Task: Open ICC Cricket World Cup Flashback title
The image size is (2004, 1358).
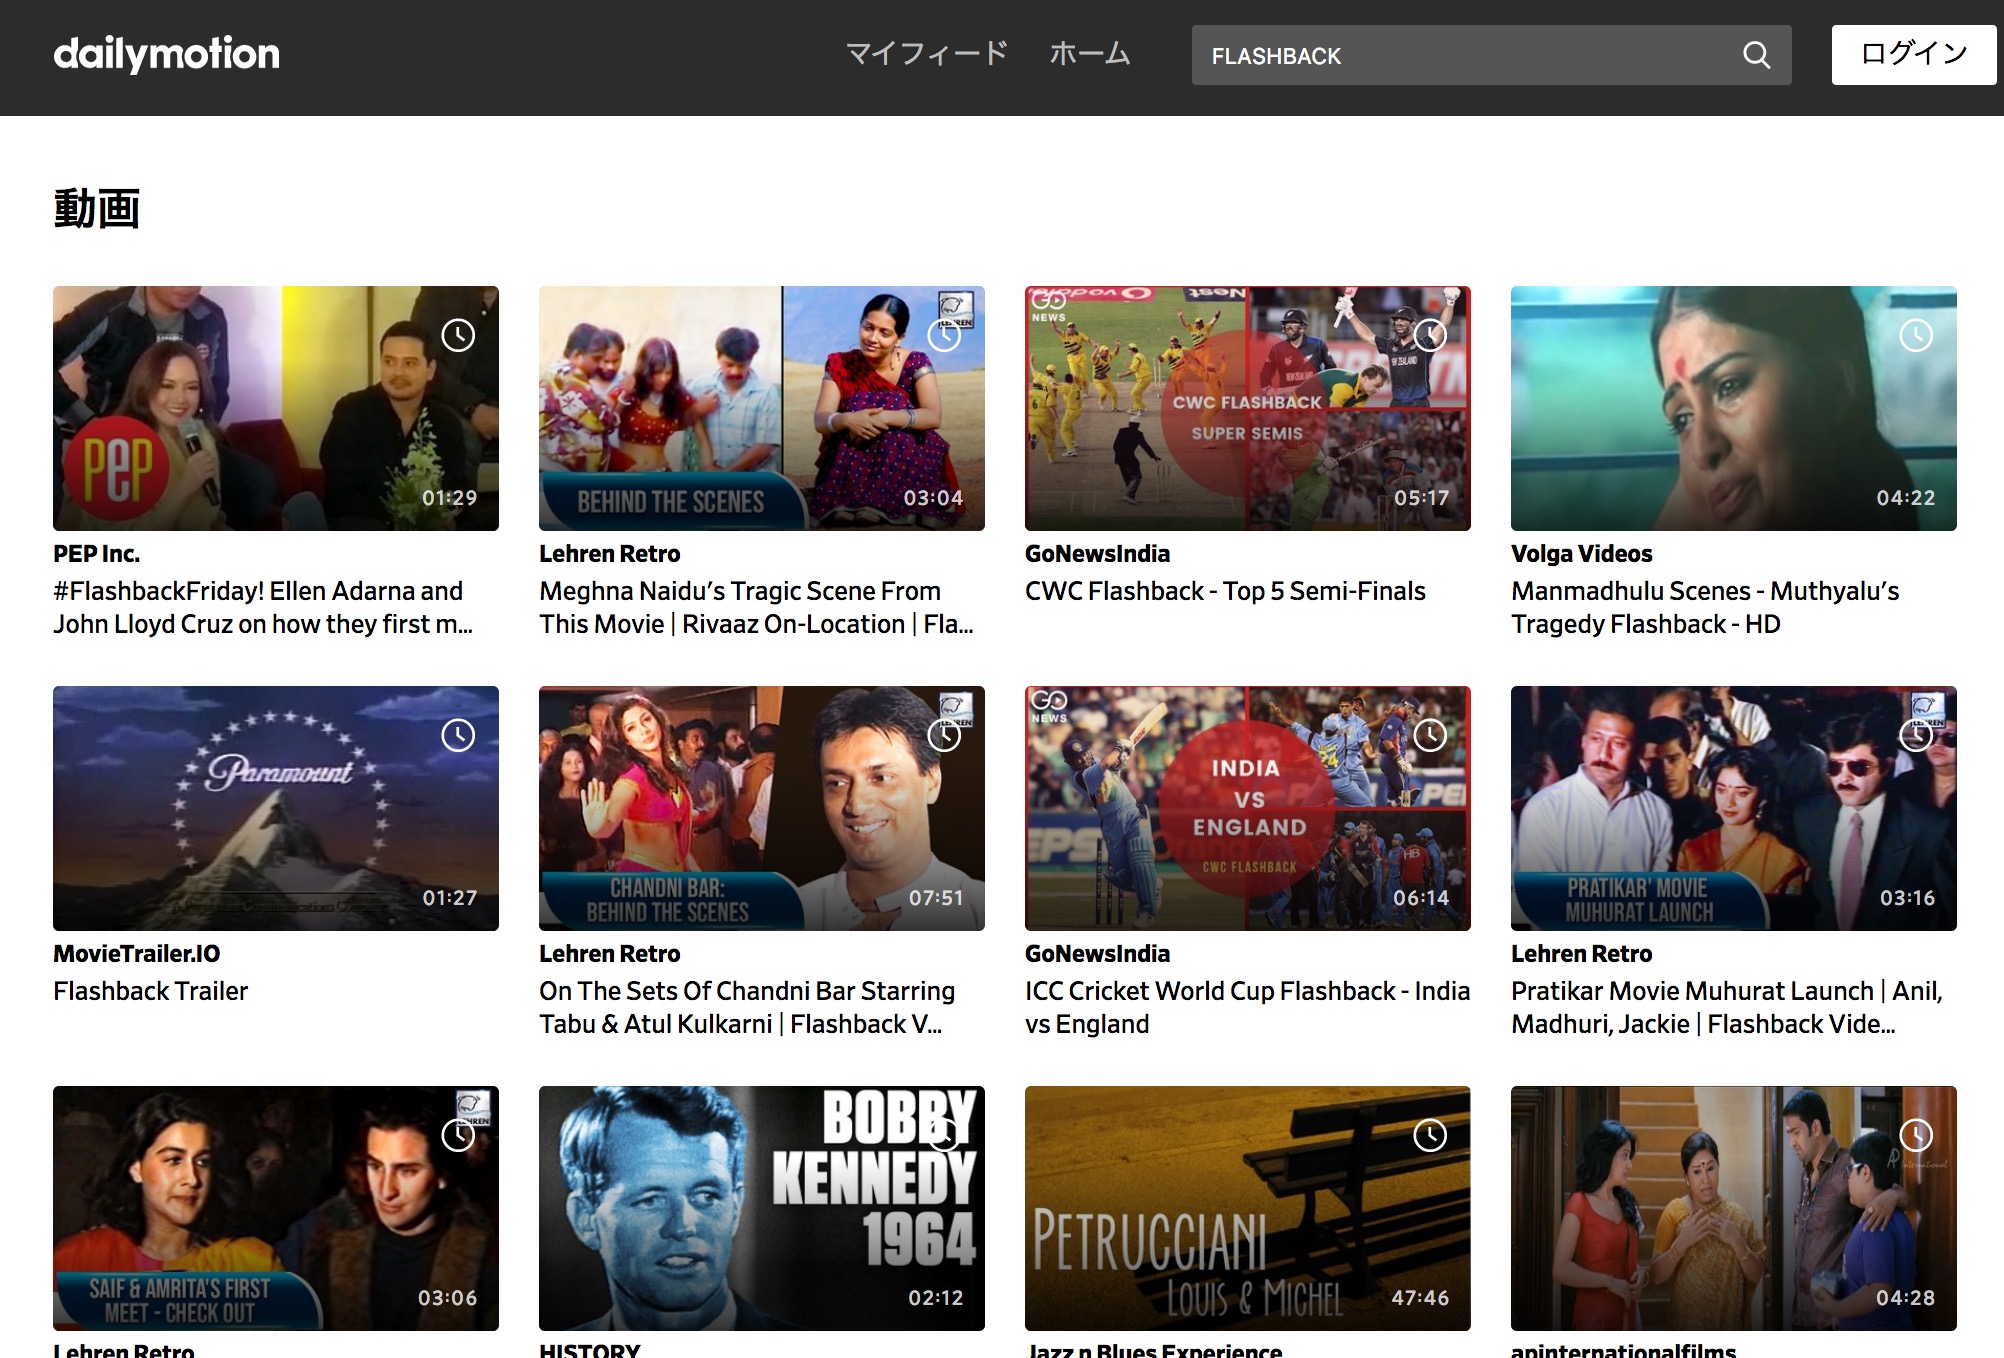Action: (1247, 1007)
